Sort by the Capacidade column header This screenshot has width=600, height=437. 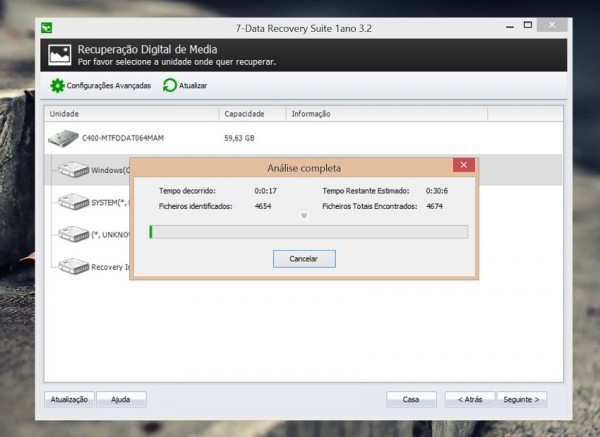[x=253, y=114]
